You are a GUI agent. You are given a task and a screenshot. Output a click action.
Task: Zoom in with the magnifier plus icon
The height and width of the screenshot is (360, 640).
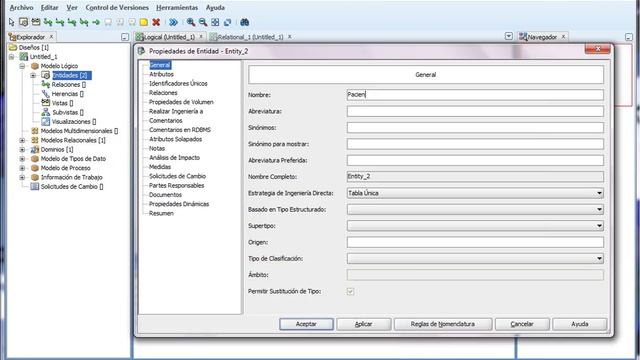pyautogui.click(x=191, y=22)
